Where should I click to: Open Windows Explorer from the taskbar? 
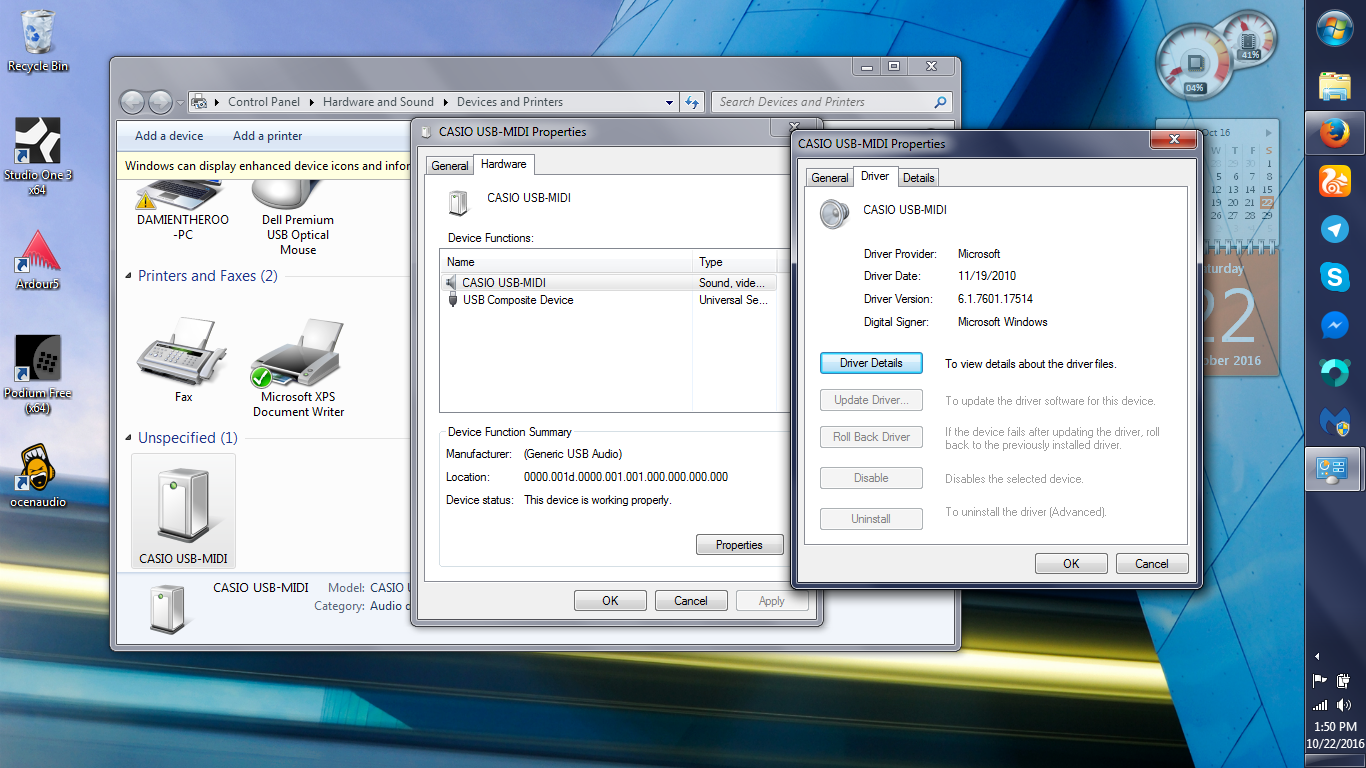[1335, 86]
